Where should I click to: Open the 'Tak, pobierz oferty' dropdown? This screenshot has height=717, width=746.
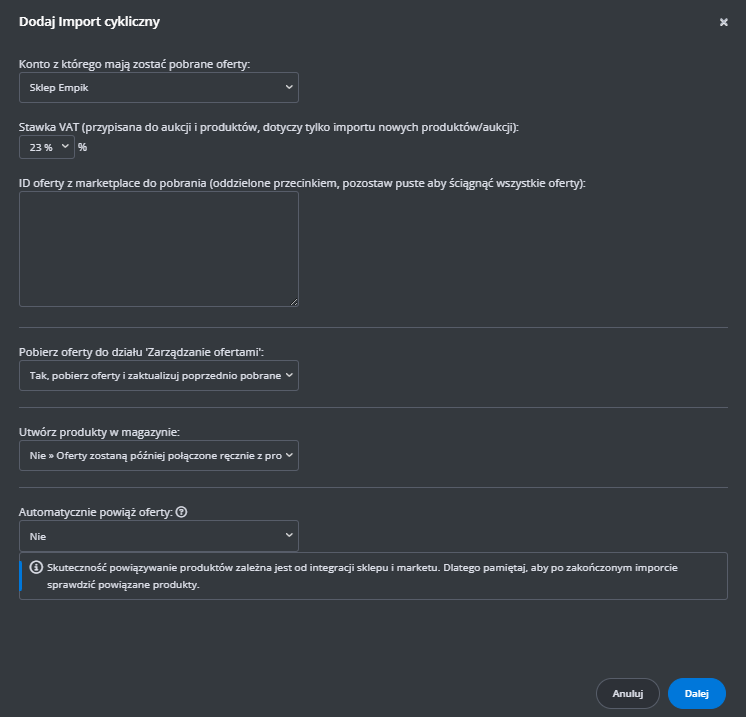(x=158, y=375)
